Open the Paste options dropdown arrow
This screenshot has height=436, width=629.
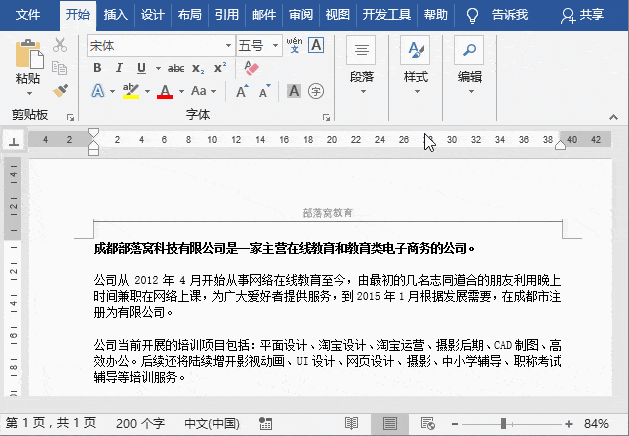[x=29, y=94]
